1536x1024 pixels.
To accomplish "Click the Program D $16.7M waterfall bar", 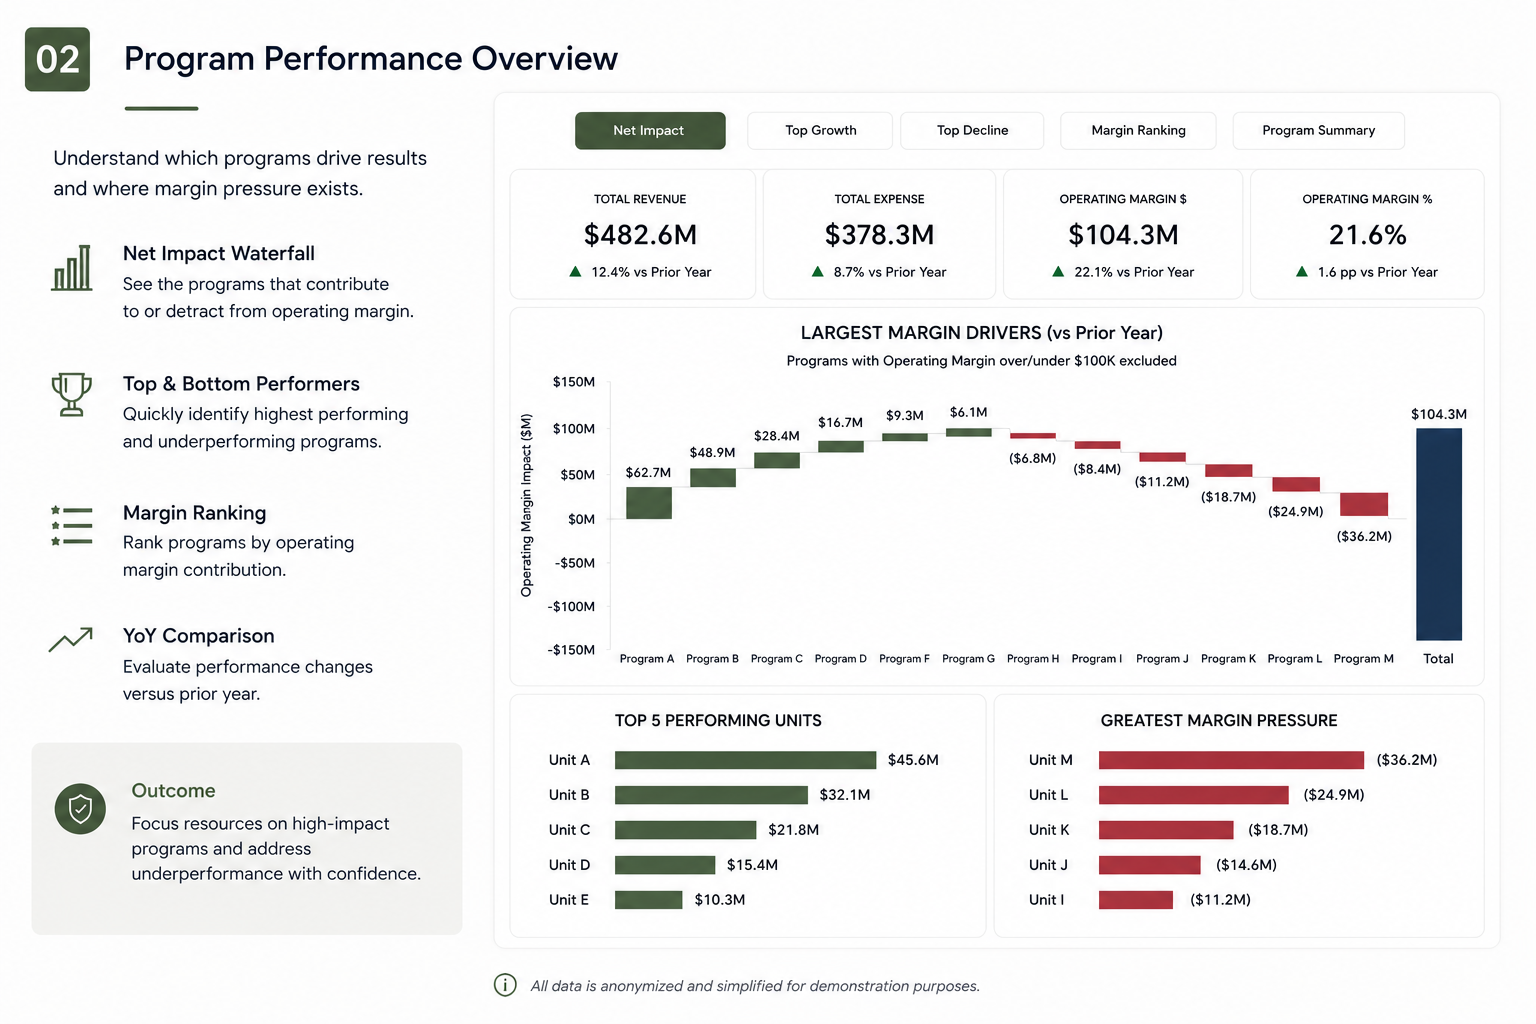I will (841, 446).
